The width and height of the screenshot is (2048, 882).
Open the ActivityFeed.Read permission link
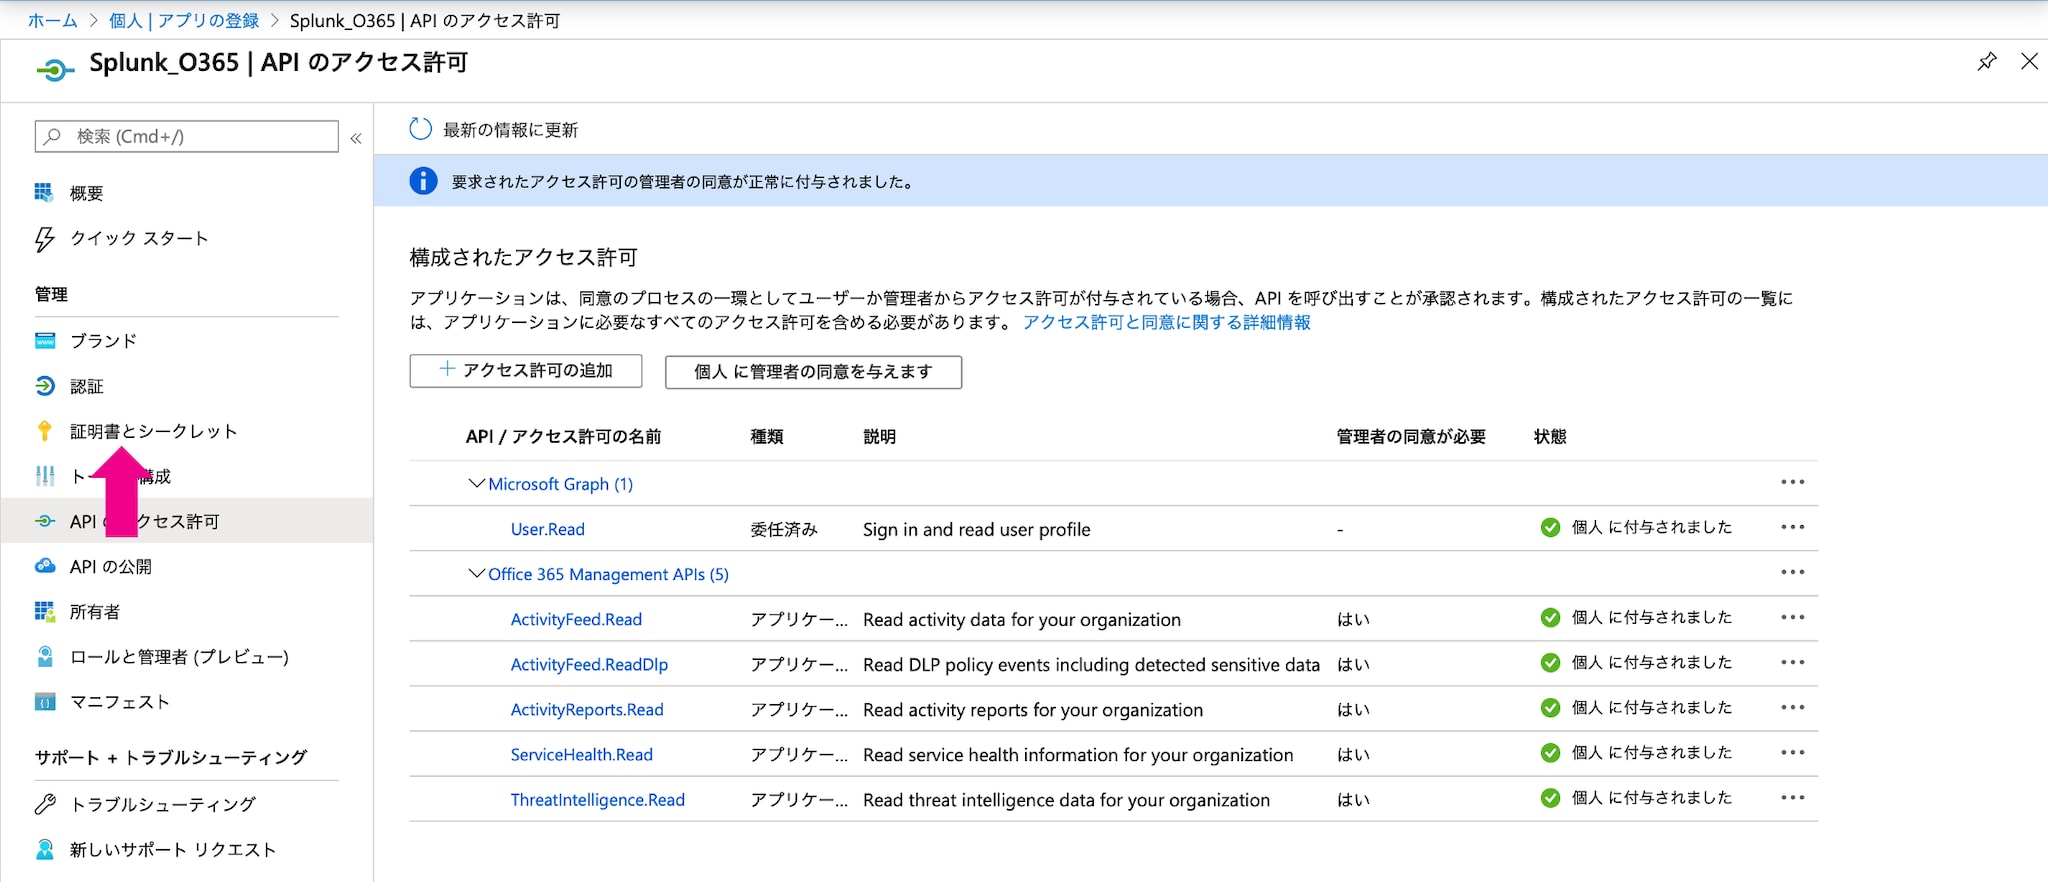[576, 619]
